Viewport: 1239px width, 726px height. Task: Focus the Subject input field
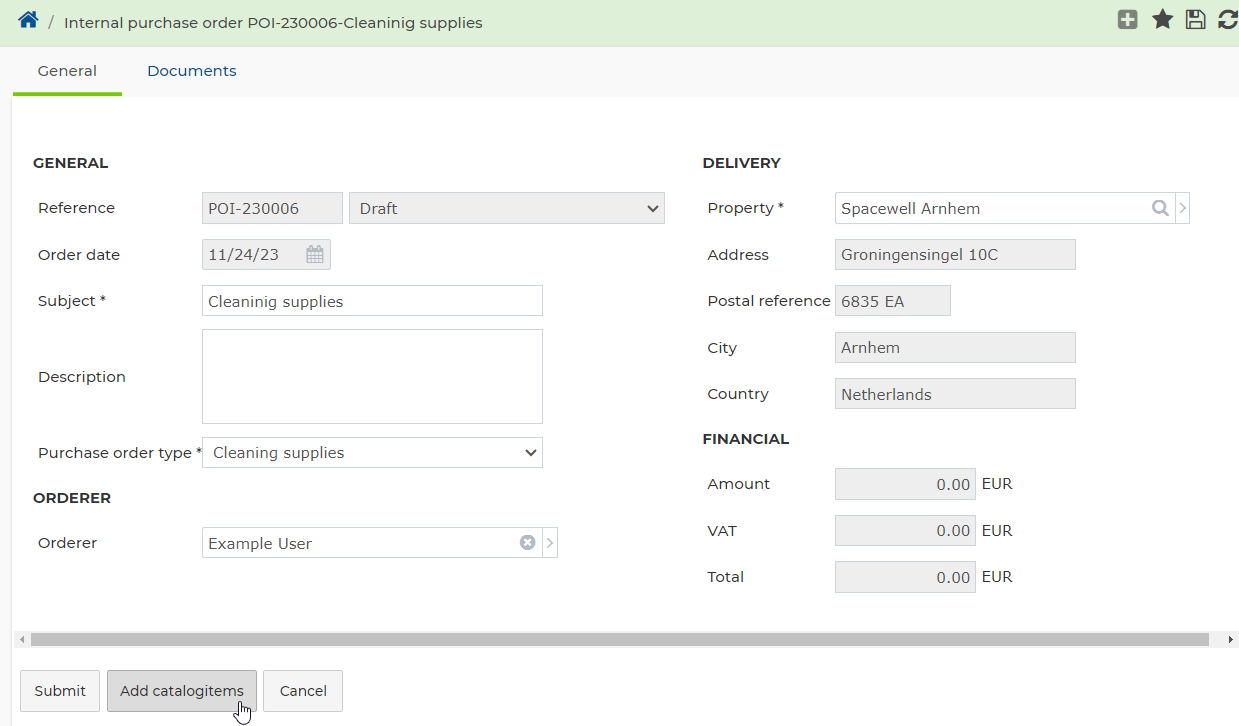pyautogui.click(x=372, y=301)
